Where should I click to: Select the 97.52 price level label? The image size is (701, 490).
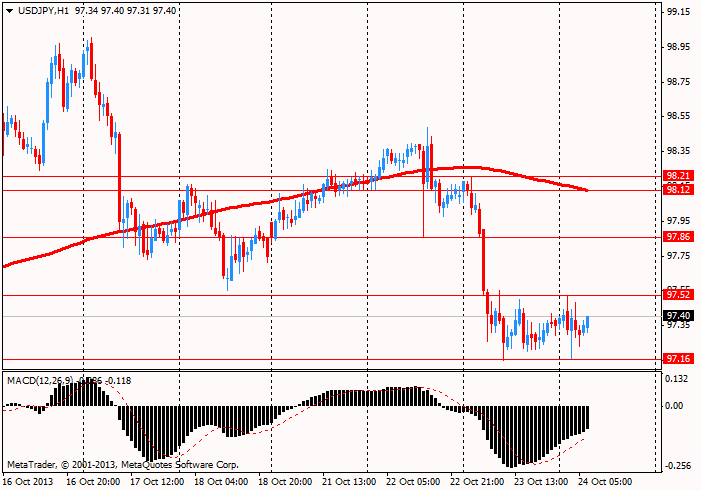678,294
